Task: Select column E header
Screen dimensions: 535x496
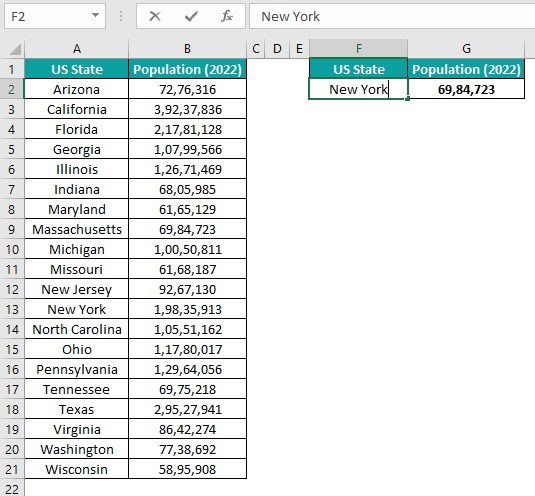Action: coord(299,49)
